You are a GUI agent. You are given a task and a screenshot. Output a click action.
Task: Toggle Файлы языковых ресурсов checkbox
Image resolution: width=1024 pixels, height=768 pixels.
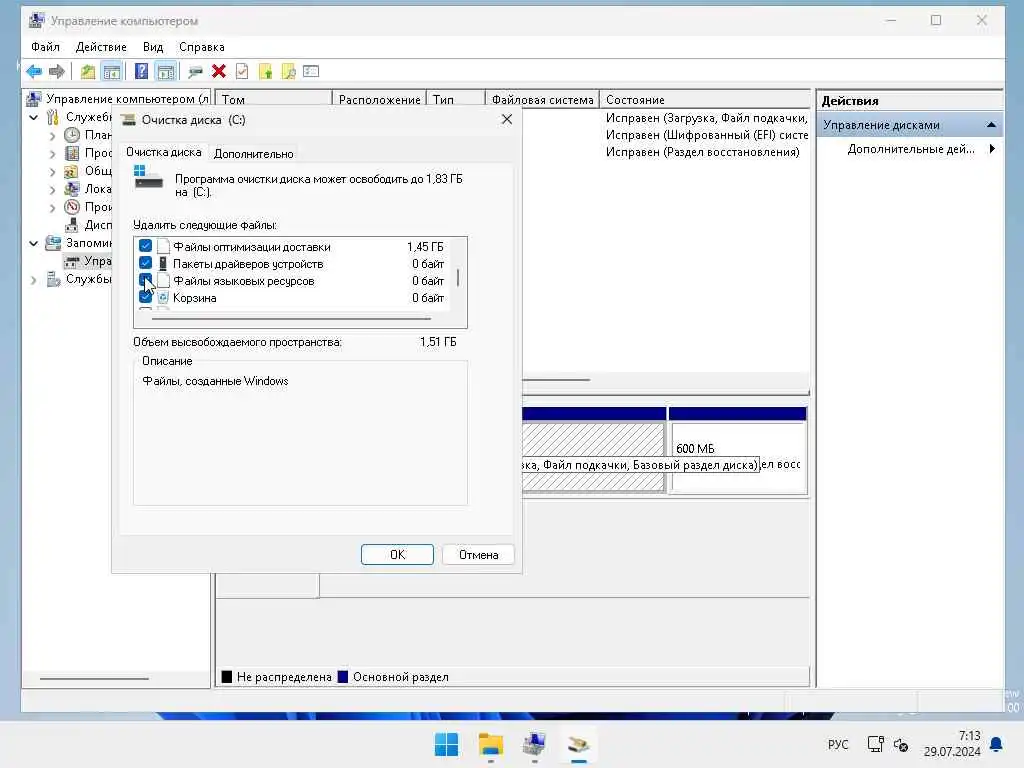pos(145,280)
